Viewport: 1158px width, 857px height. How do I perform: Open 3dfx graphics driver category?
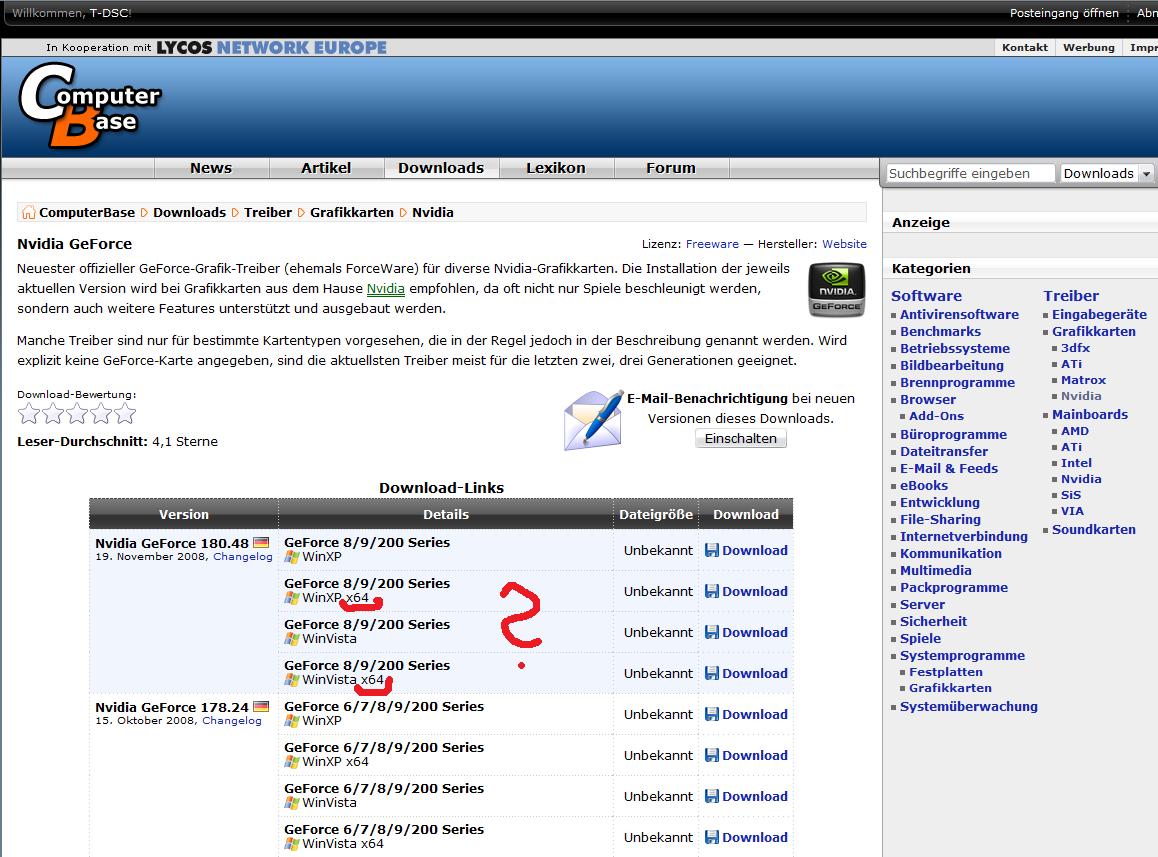click(1075, 348)
